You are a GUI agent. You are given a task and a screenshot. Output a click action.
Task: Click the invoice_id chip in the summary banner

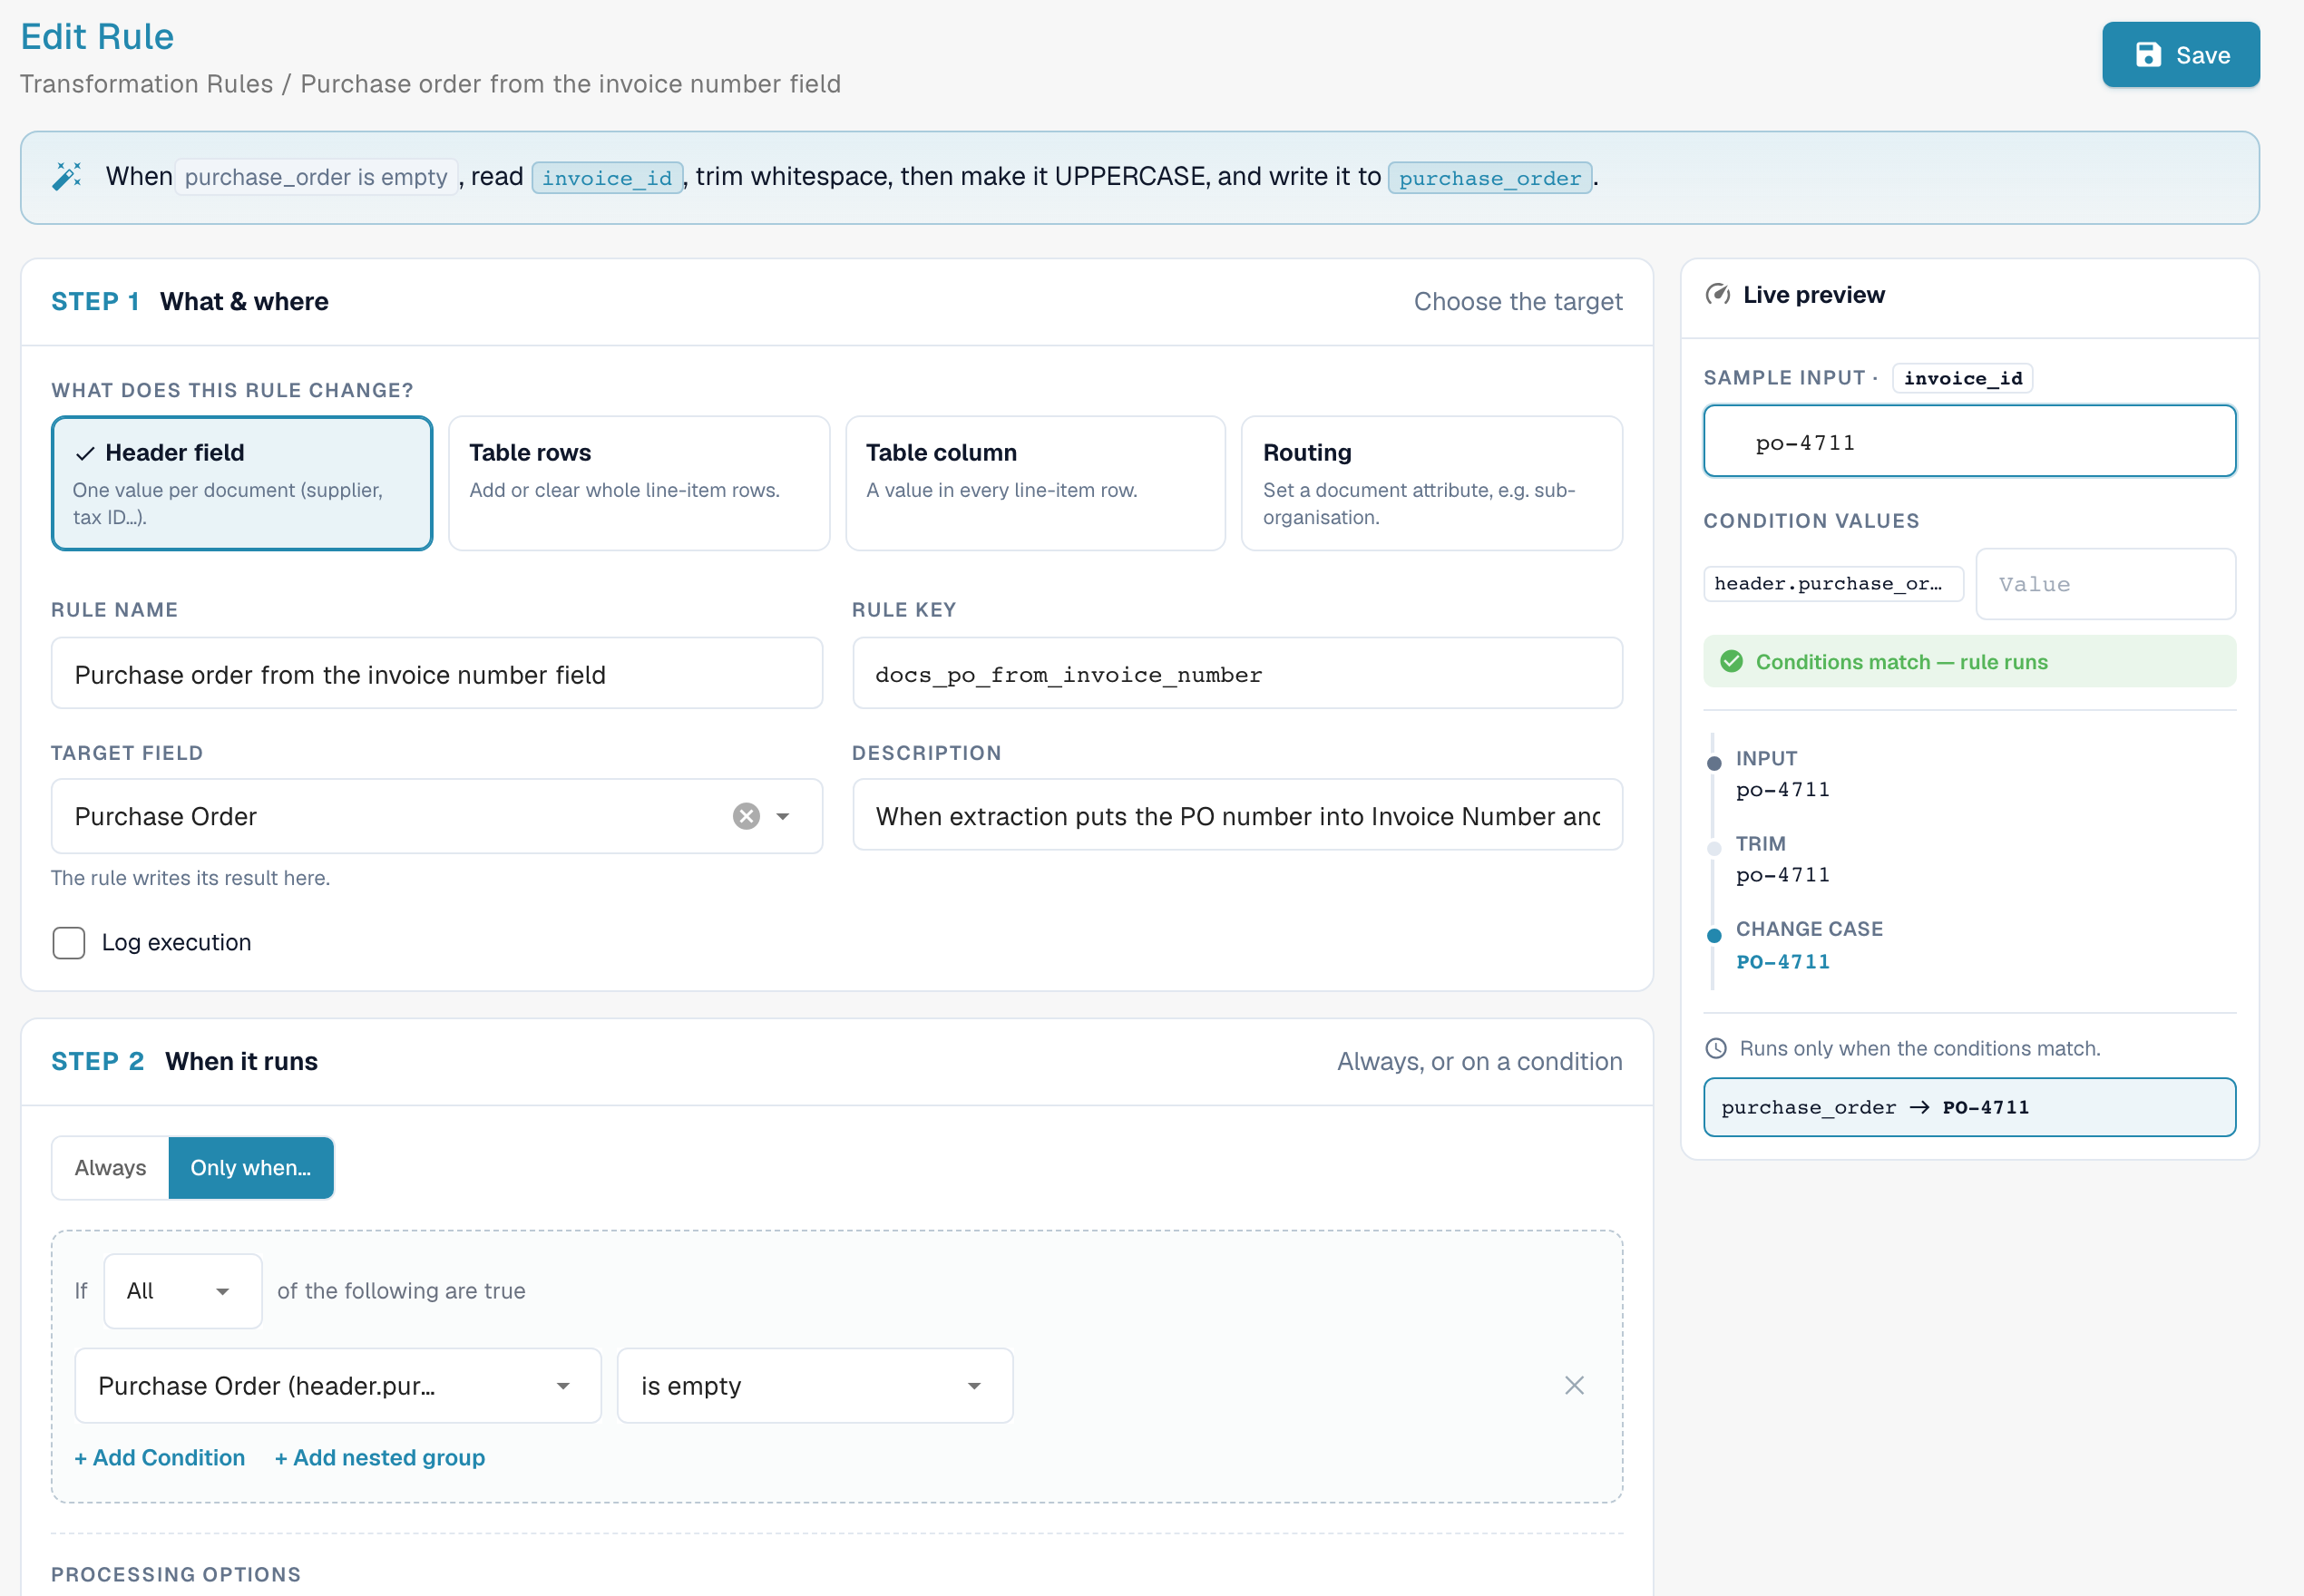[608, 177]
